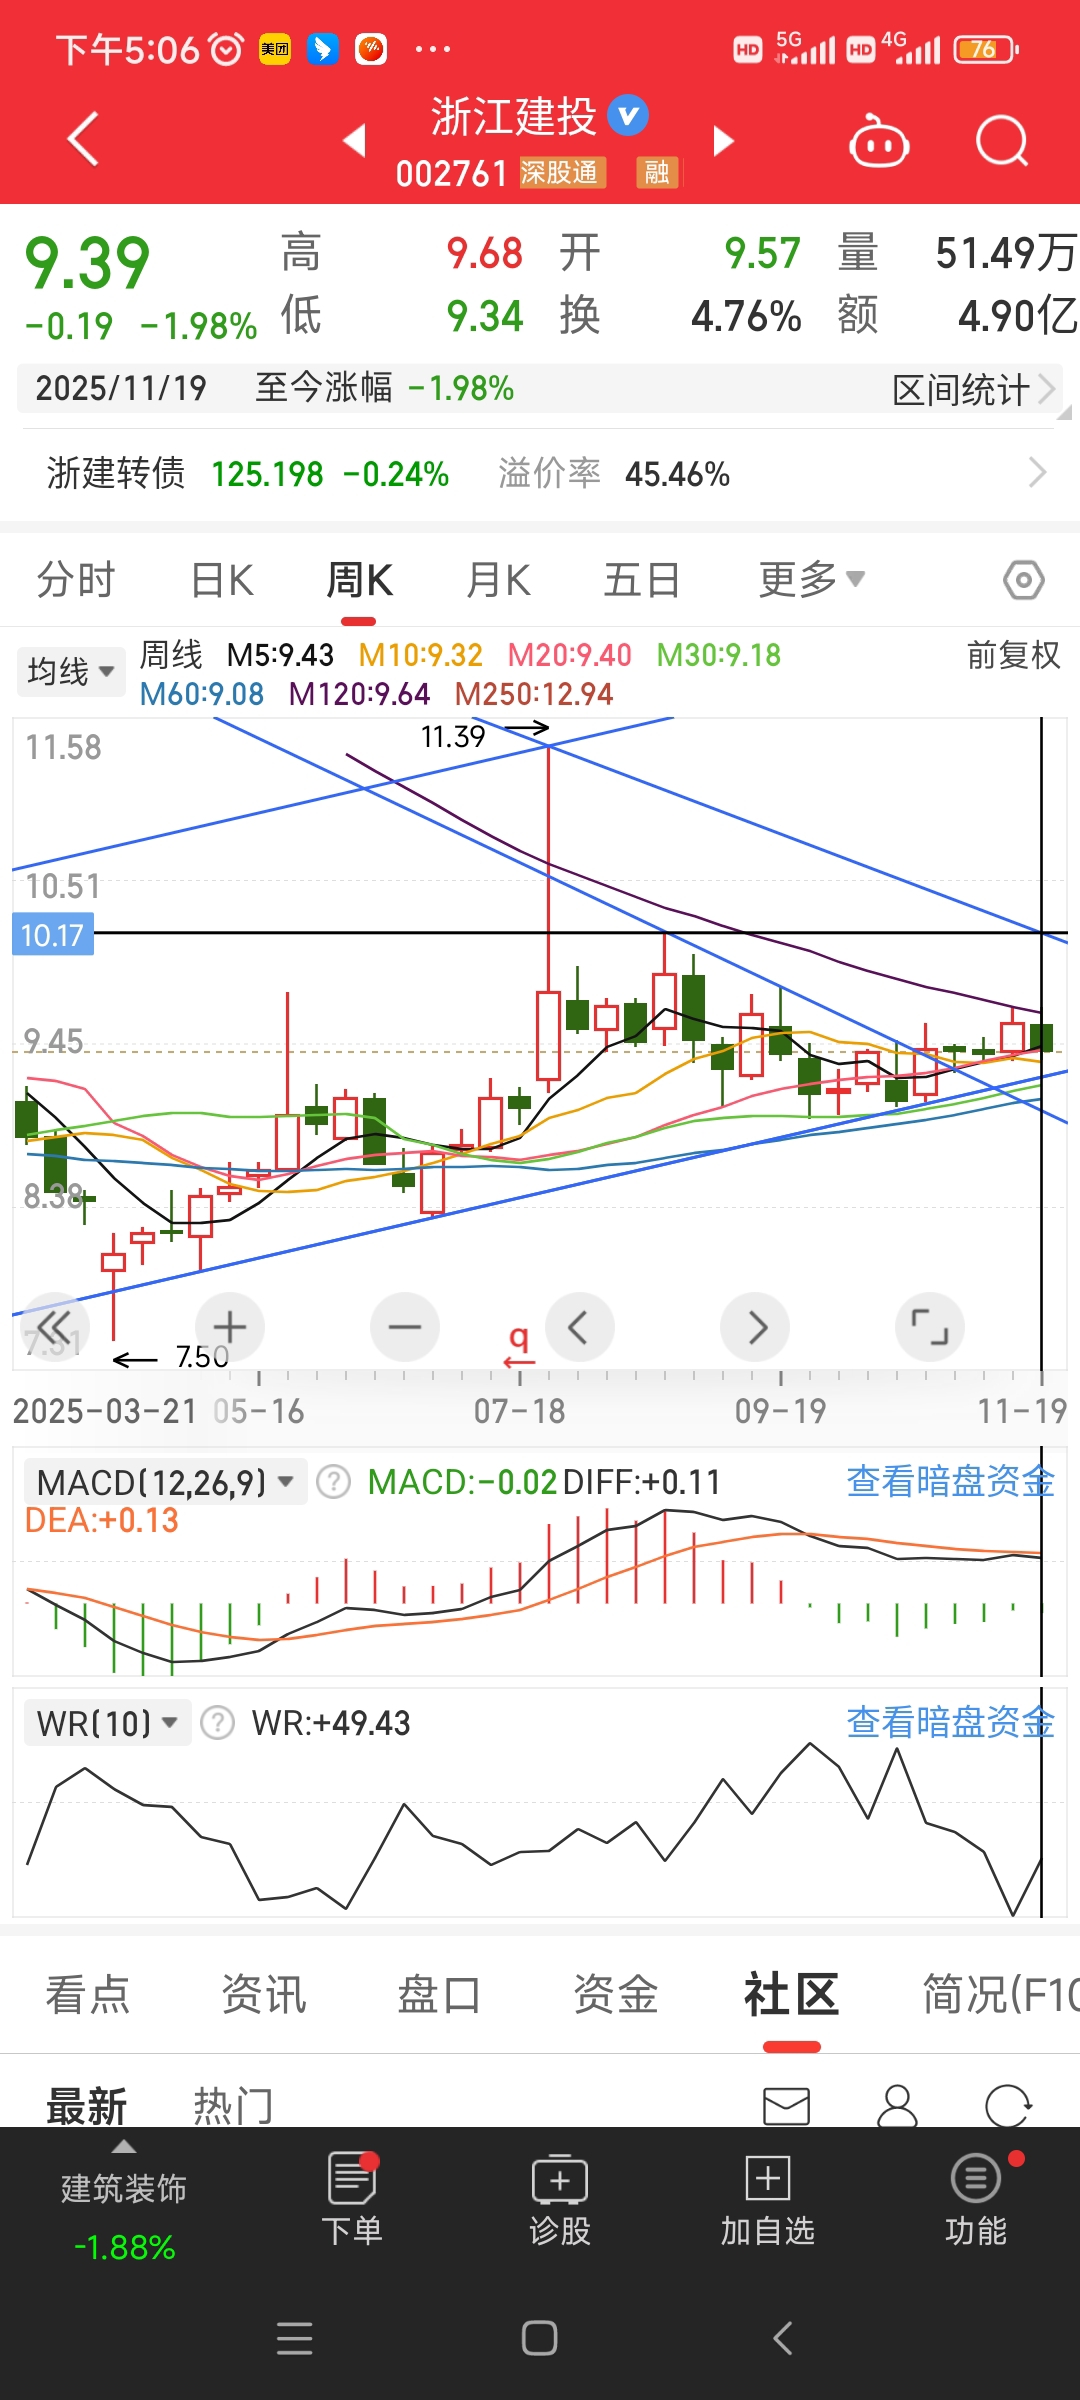
Task: Open community profile person icon
Action: 897,2105
